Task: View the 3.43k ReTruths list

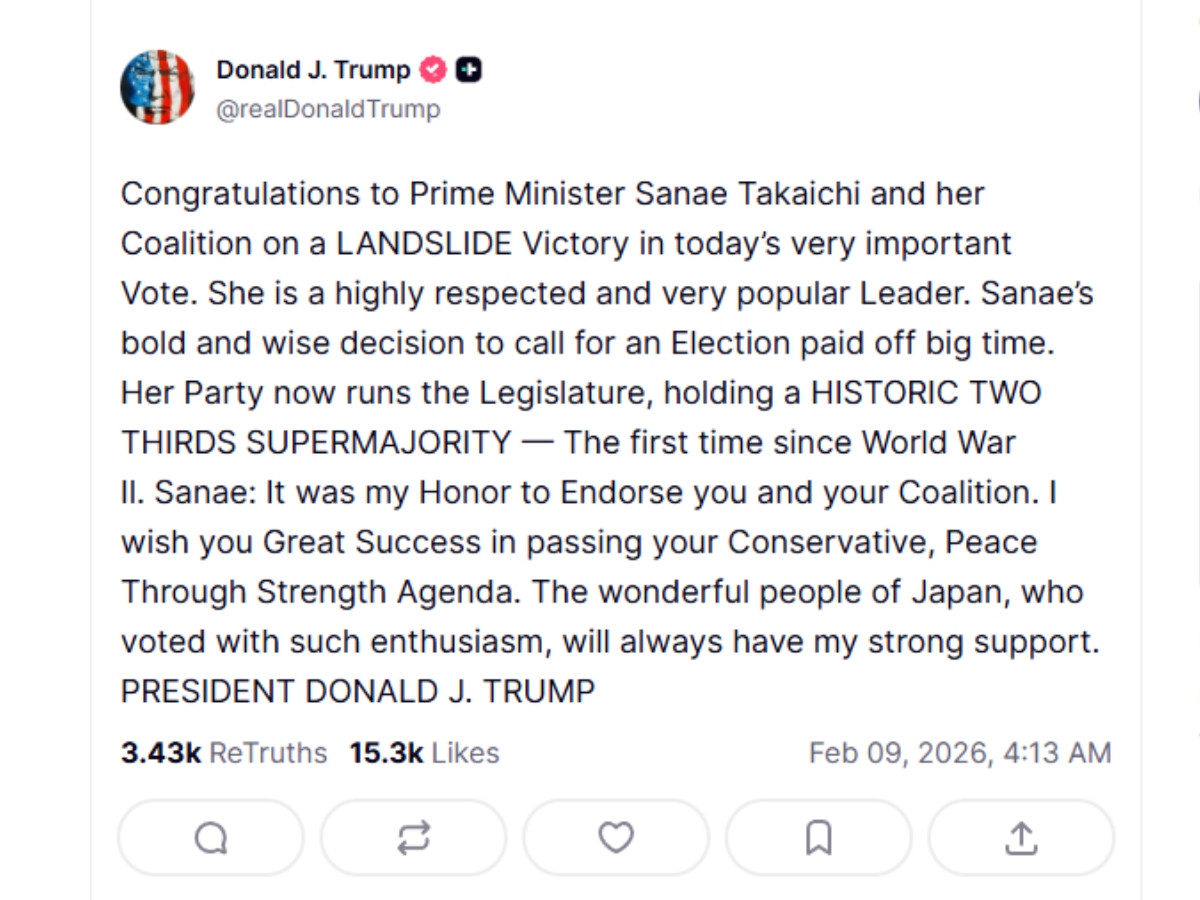Action: [x=145, y=752]
